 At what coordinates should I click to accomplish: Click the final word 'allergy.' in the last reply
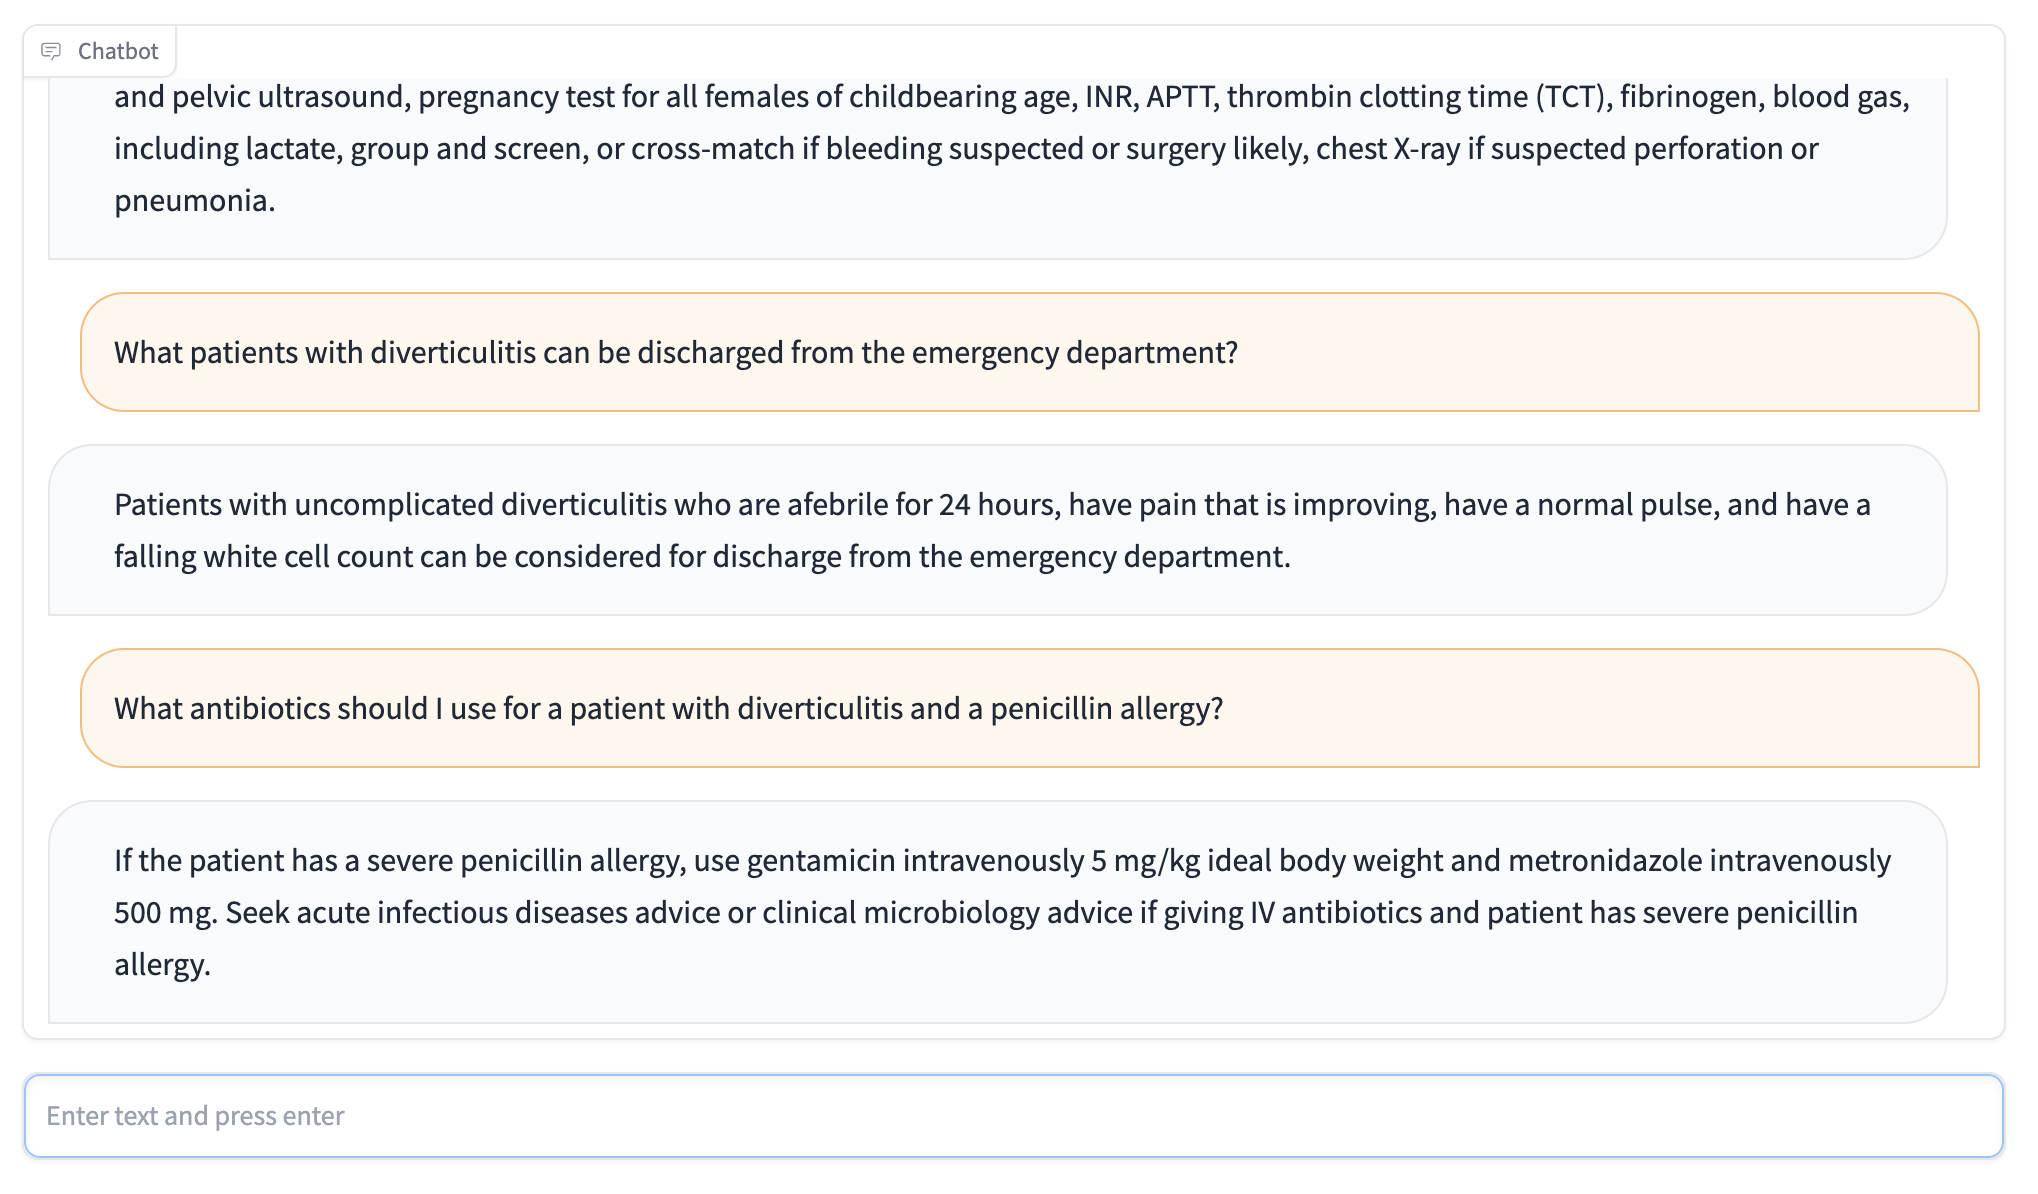click(162, 965)
